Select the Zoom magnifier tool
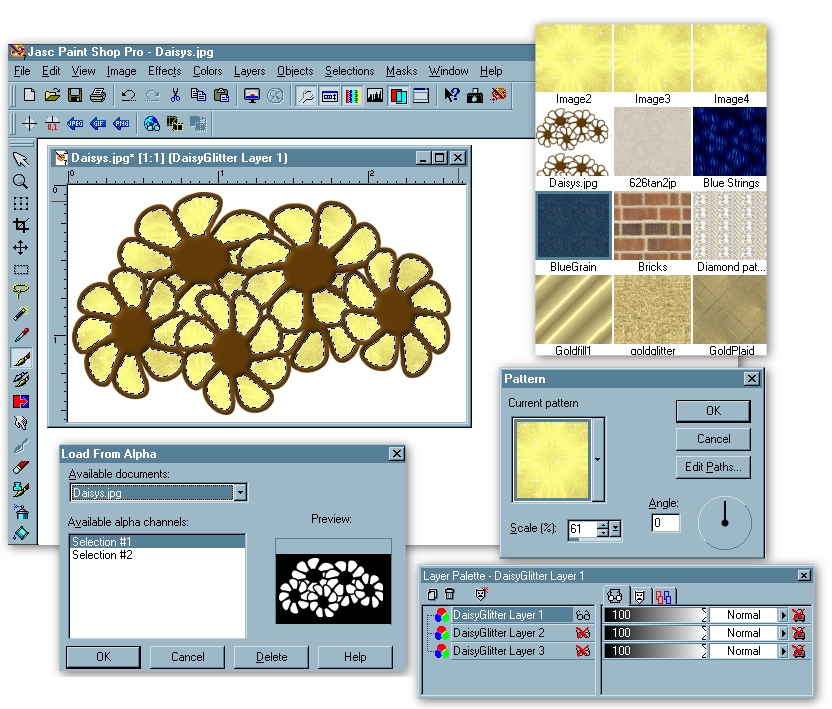This screenshot has width=832, height=709. tap(21, 181)
